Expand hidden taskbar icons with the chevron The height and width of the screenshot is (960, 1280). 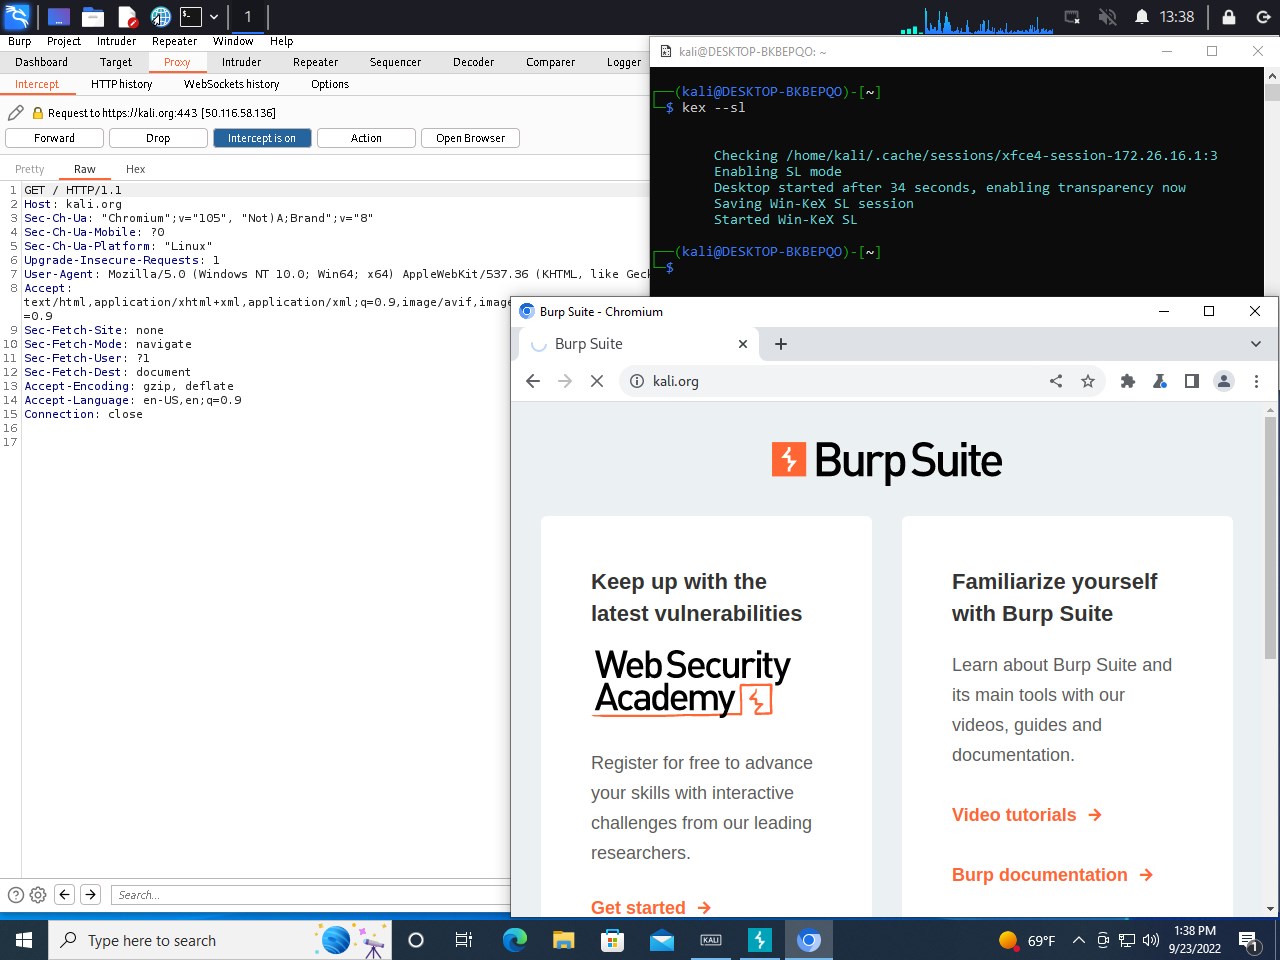[1078, 940]
